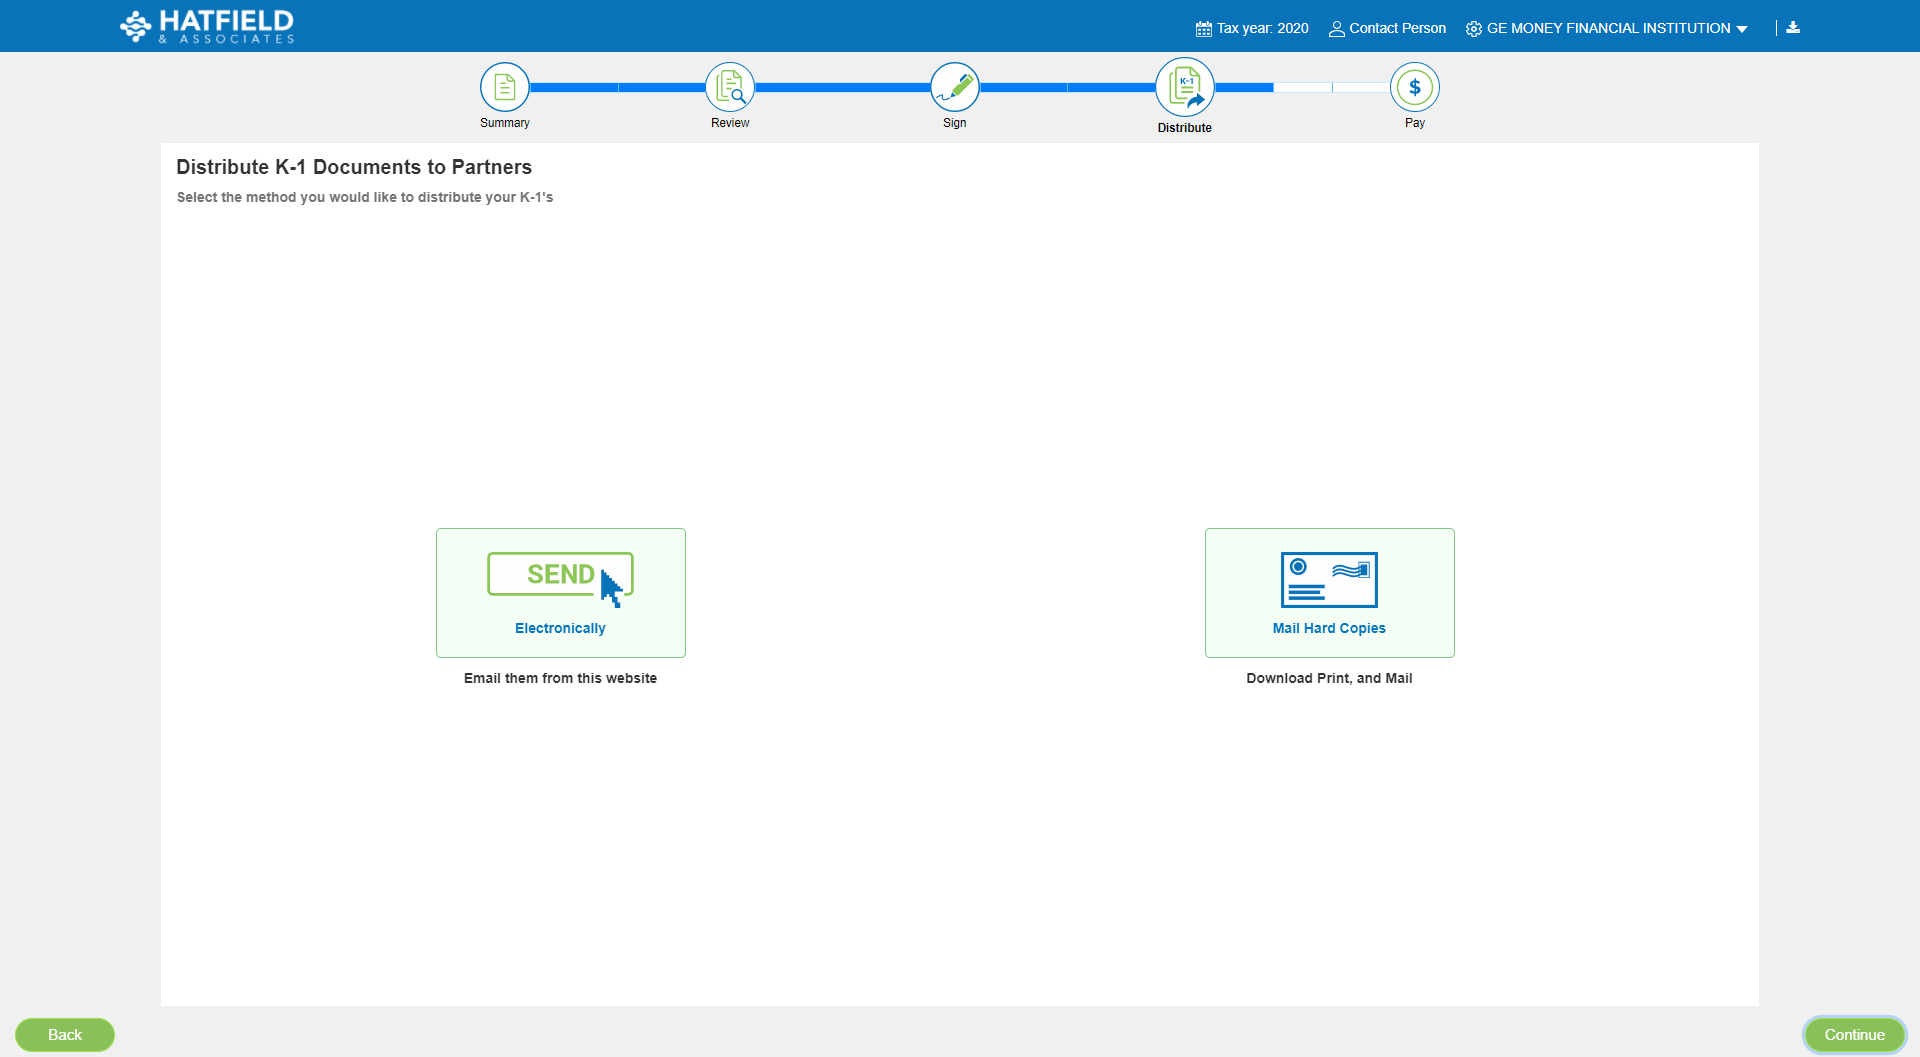Image resolution: width=1920 pixels, height=1057 pixels.
Task: Click the Tax year calendar icon
Action: [1204, 29]
